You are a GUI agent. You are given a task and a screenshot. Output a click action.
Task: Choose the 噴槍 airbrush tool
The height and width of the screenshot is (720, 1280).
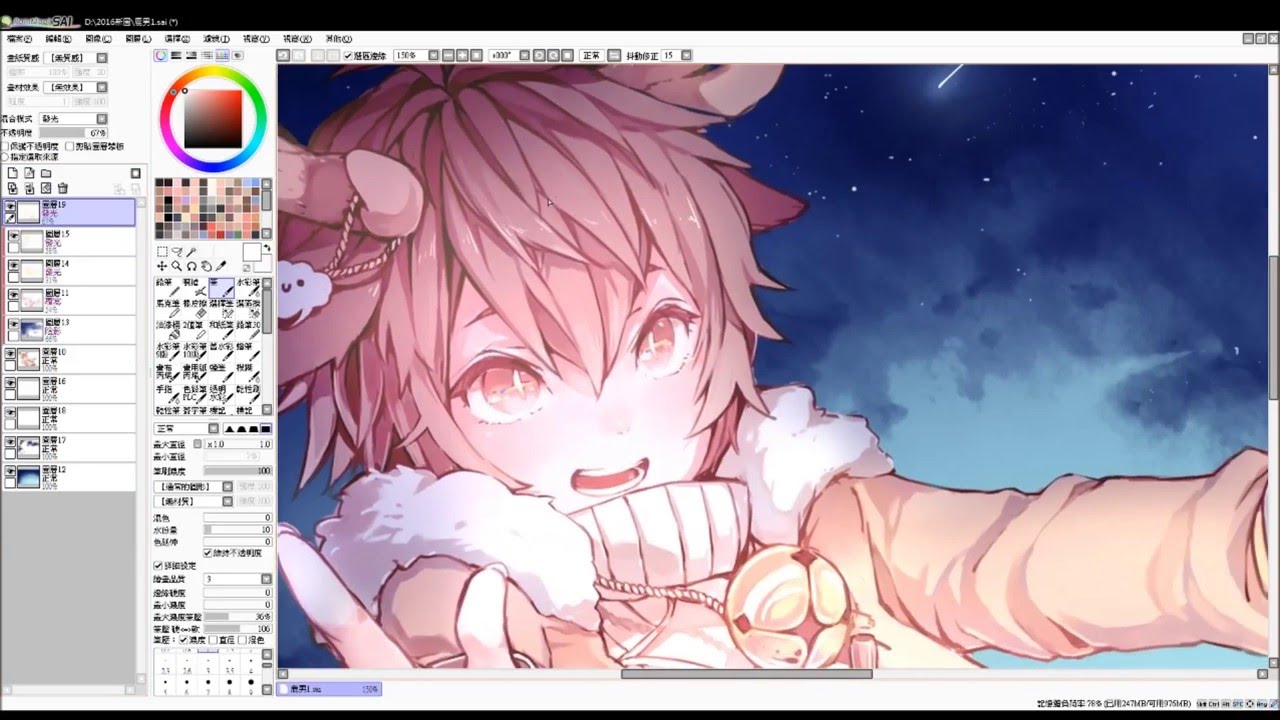pos(194,287)
